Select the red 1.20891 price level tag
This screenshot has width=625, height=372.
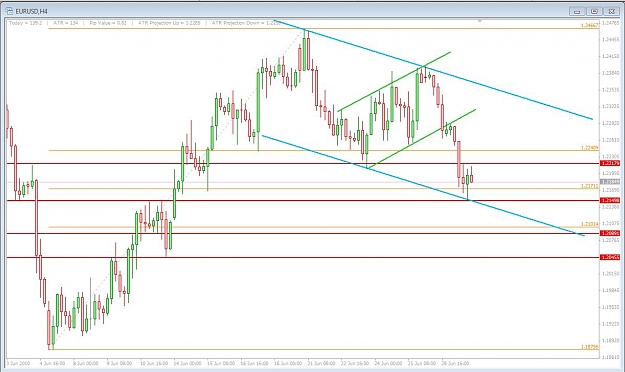[610, 233]
